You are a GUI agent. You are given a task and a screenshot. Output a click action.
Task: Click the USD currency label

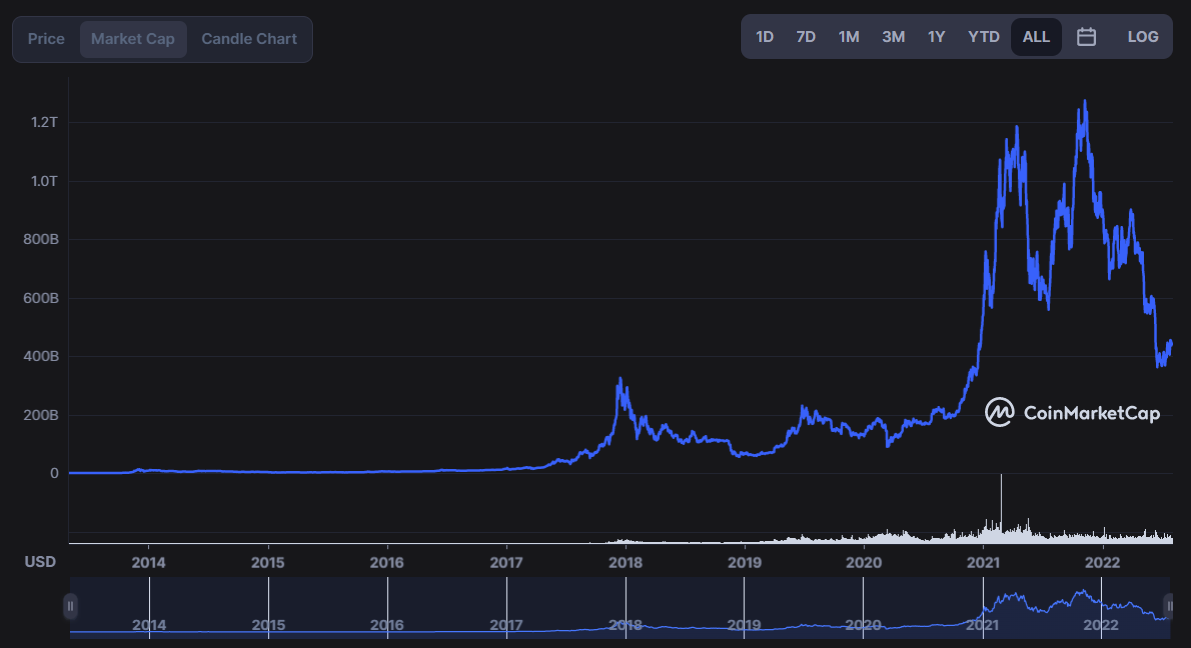(x=40, y=562)
